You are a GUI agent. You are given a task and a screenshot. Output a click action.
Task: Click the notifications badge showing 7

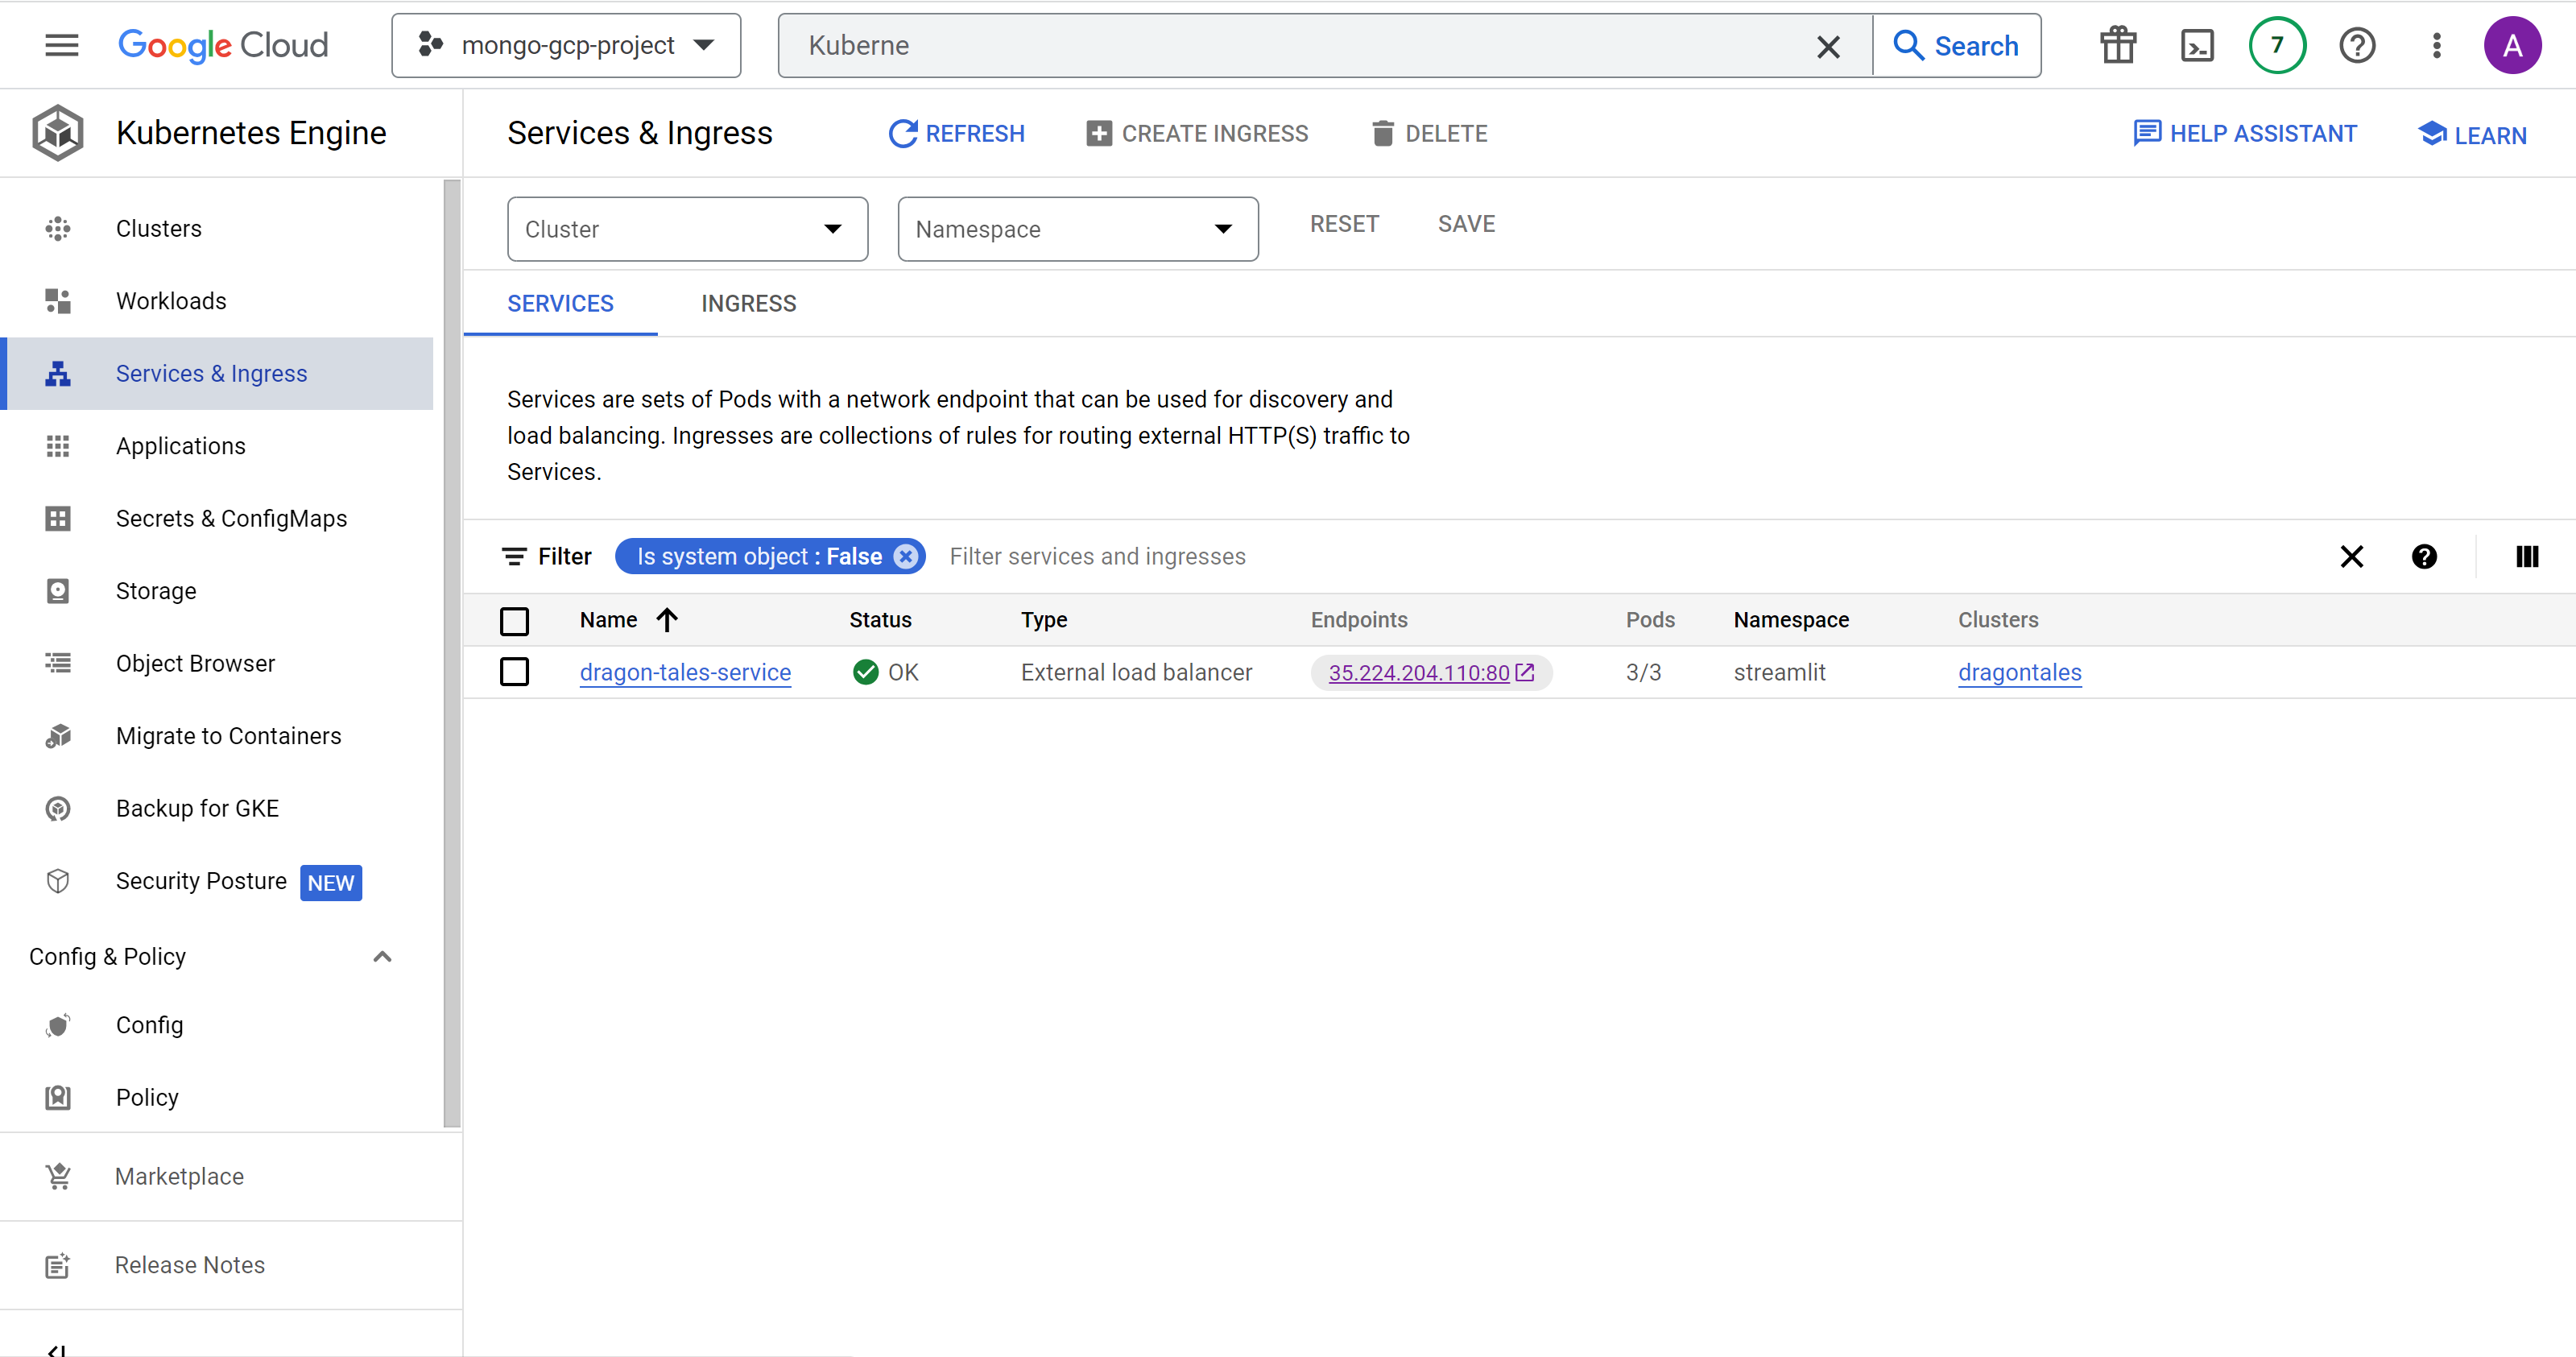point(2276,46)
